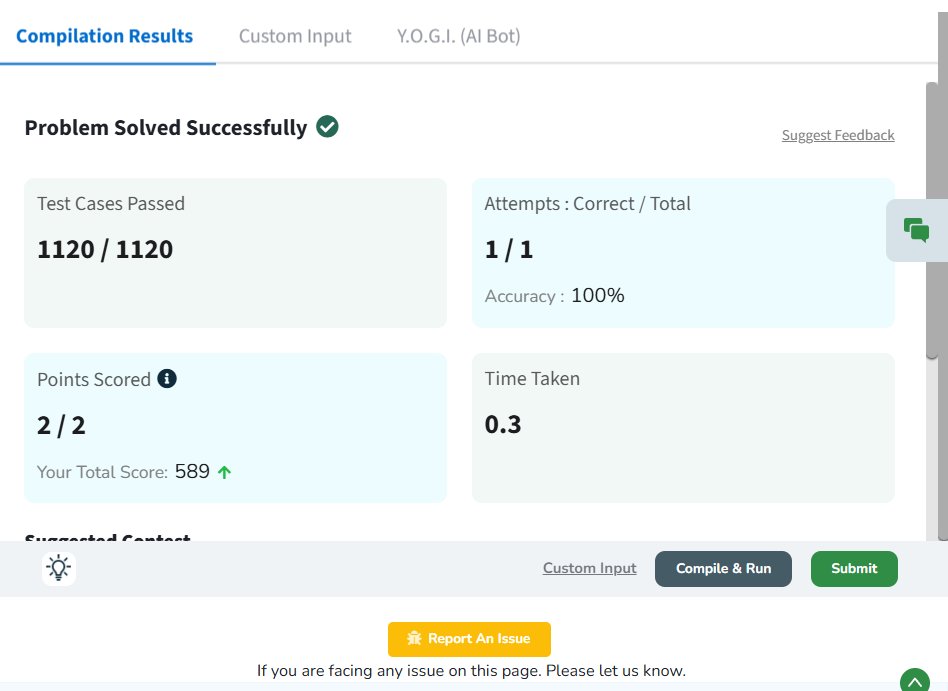The height and width of the screenshot is (691, 948).
Task: Click the scroll-to-top chevron icon
Action: tap(915, 682)
